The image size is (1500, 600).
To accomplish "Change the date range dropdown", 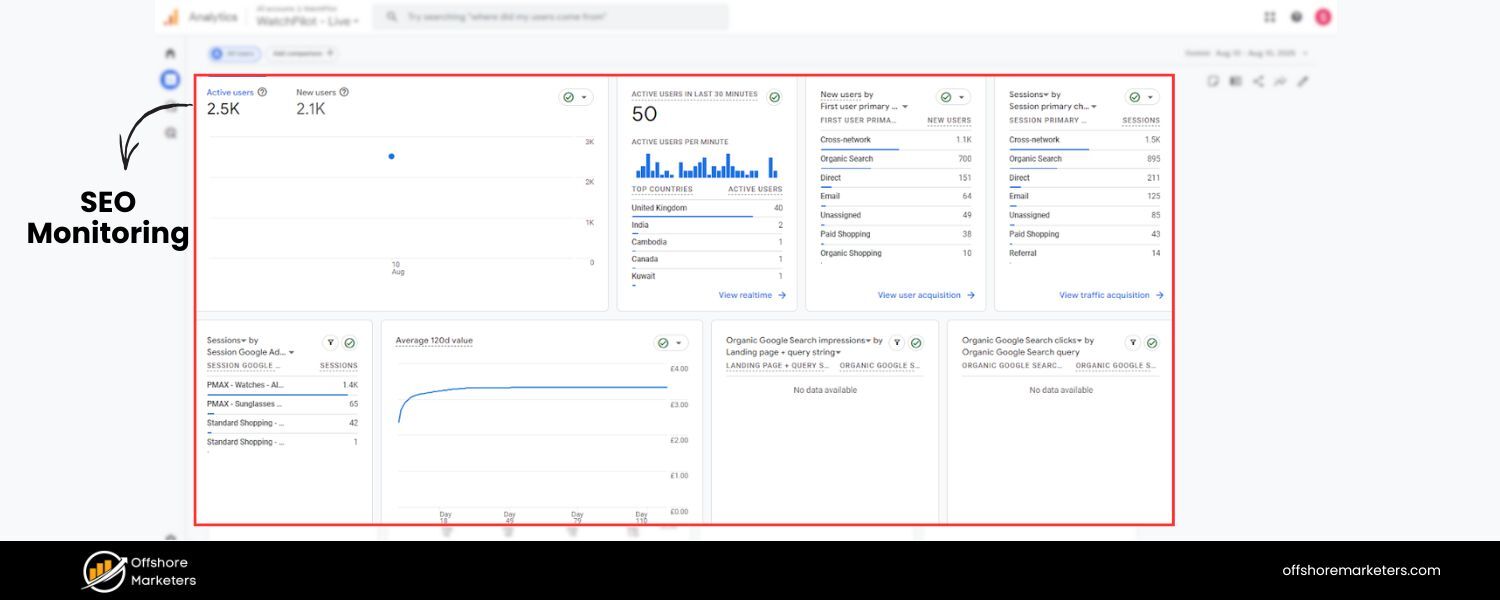I will (x=1245, y=52).
